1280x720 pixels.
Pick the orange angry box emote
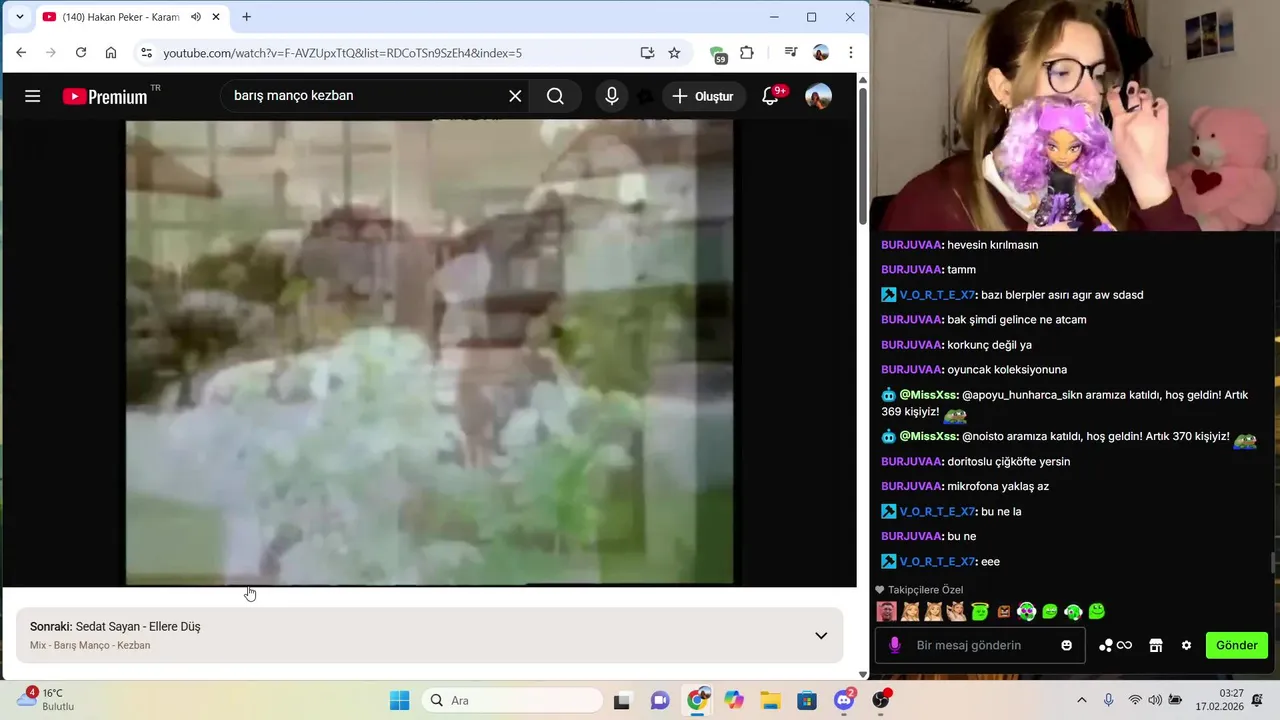[1003, 611]
